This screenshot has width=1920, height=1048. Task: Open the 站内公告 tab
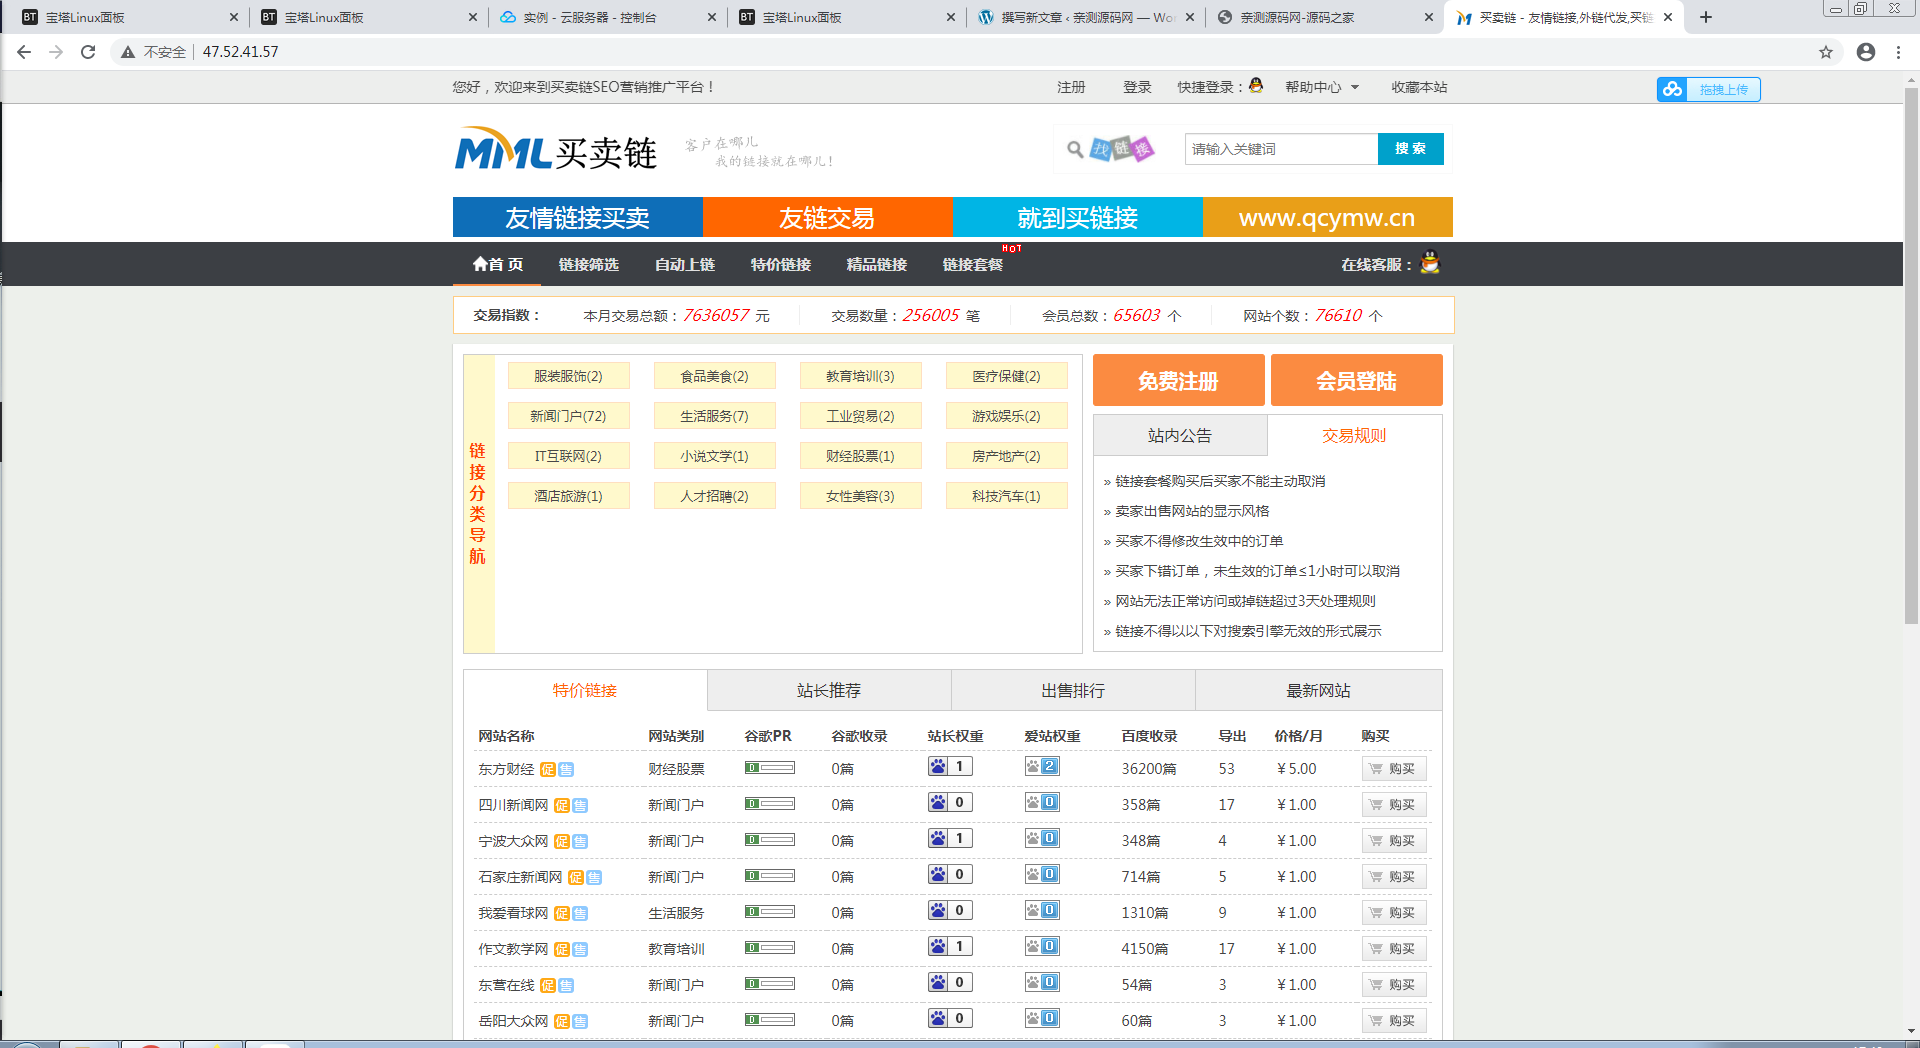pyautogui.click(x=1180, y=435)
